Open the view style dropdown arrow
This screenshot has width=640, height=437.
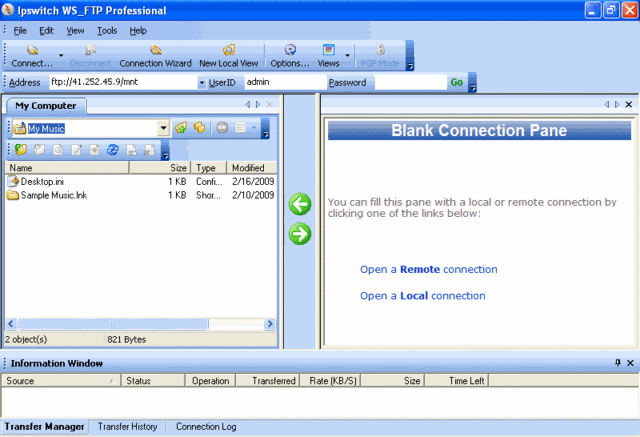[254, 128]
